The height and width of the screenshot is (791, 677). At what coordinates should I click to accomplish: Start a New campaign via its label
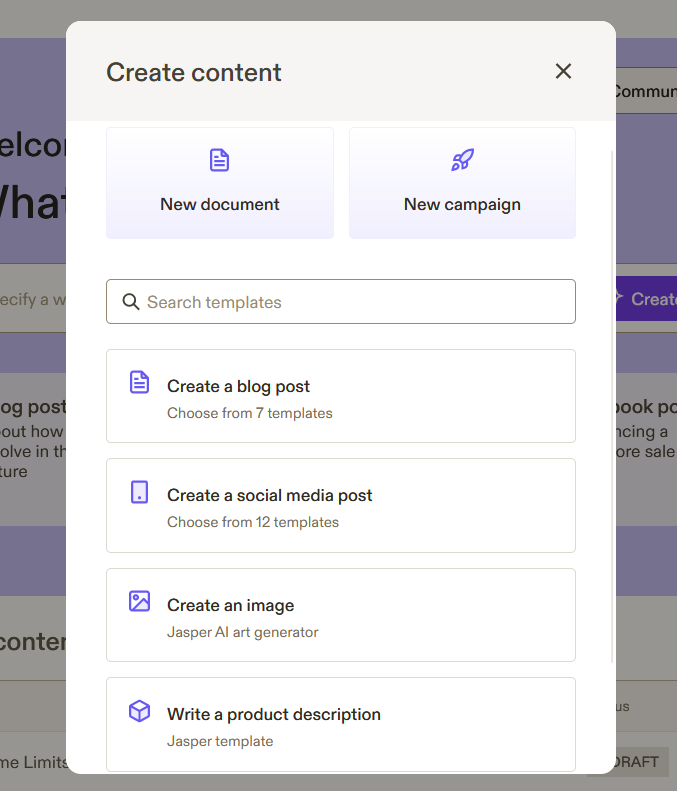(x=462, y=204)
